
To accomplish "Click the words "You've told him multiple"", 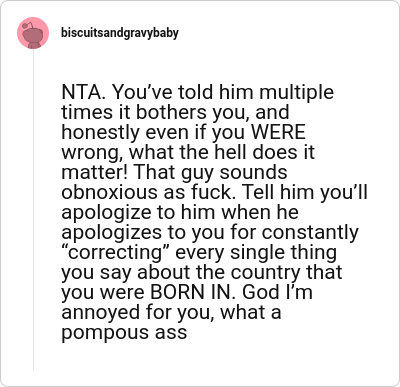I will [x=222, y=92].
